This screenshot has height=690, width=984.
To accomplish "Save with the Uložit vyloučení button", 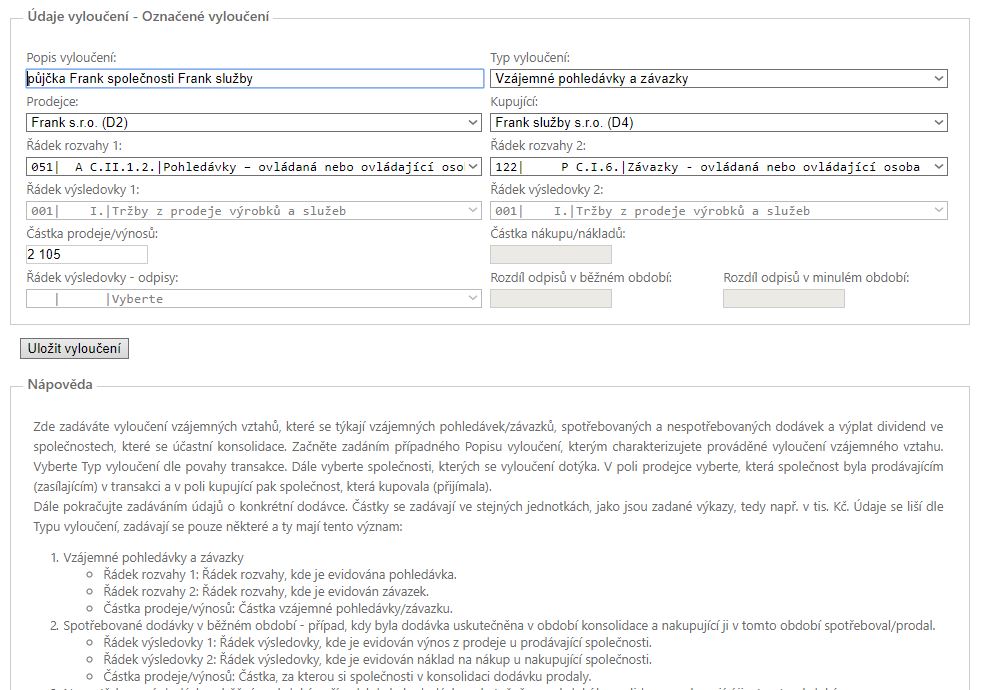I will pos(74,349).
